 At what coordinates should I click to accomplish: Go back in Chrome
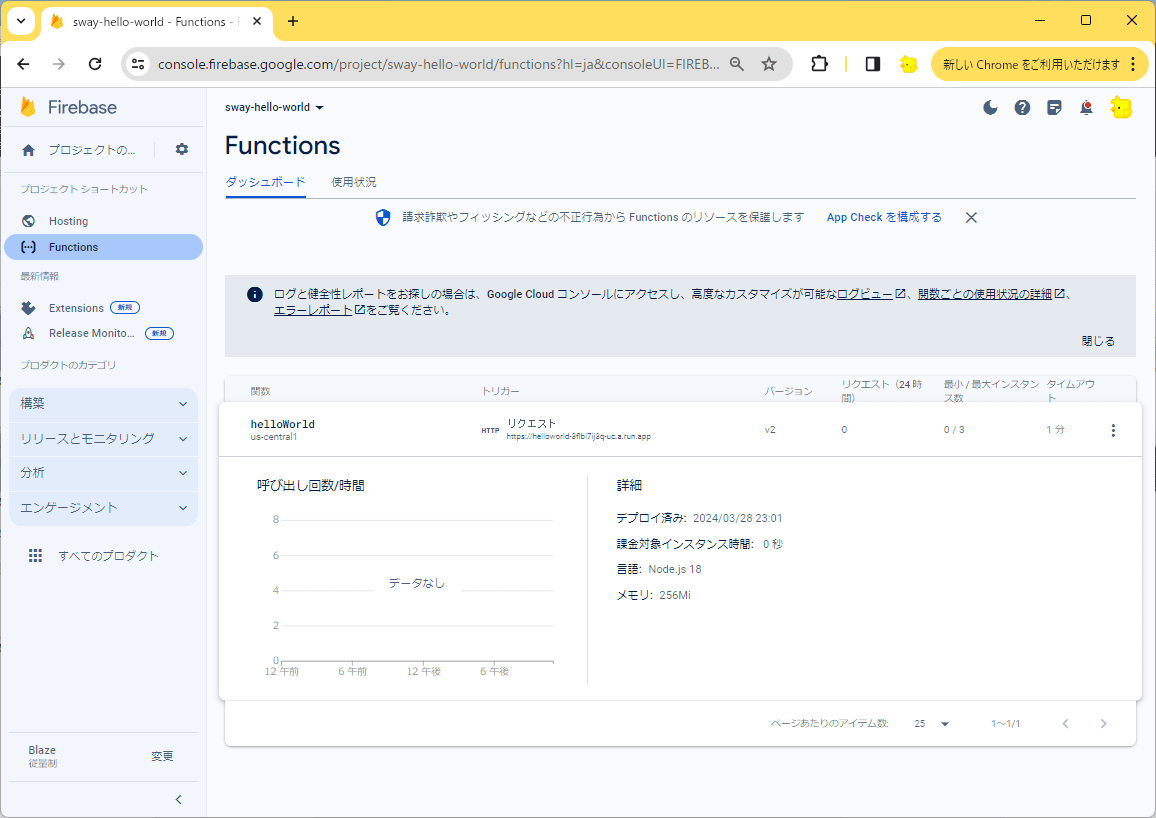coord(24,64)
